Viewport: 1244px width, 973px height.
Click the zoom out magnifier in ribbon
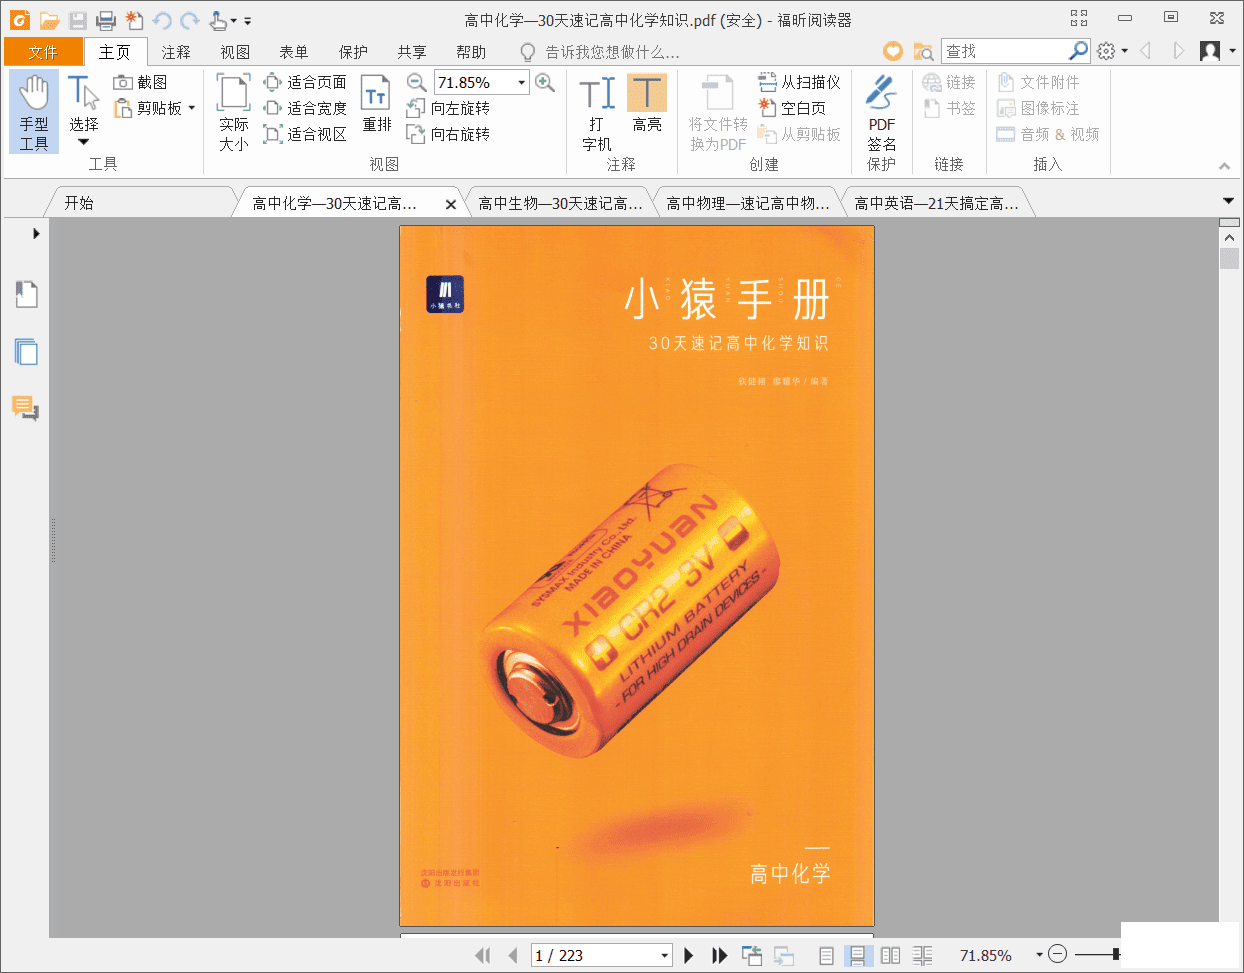coord(417,82)
